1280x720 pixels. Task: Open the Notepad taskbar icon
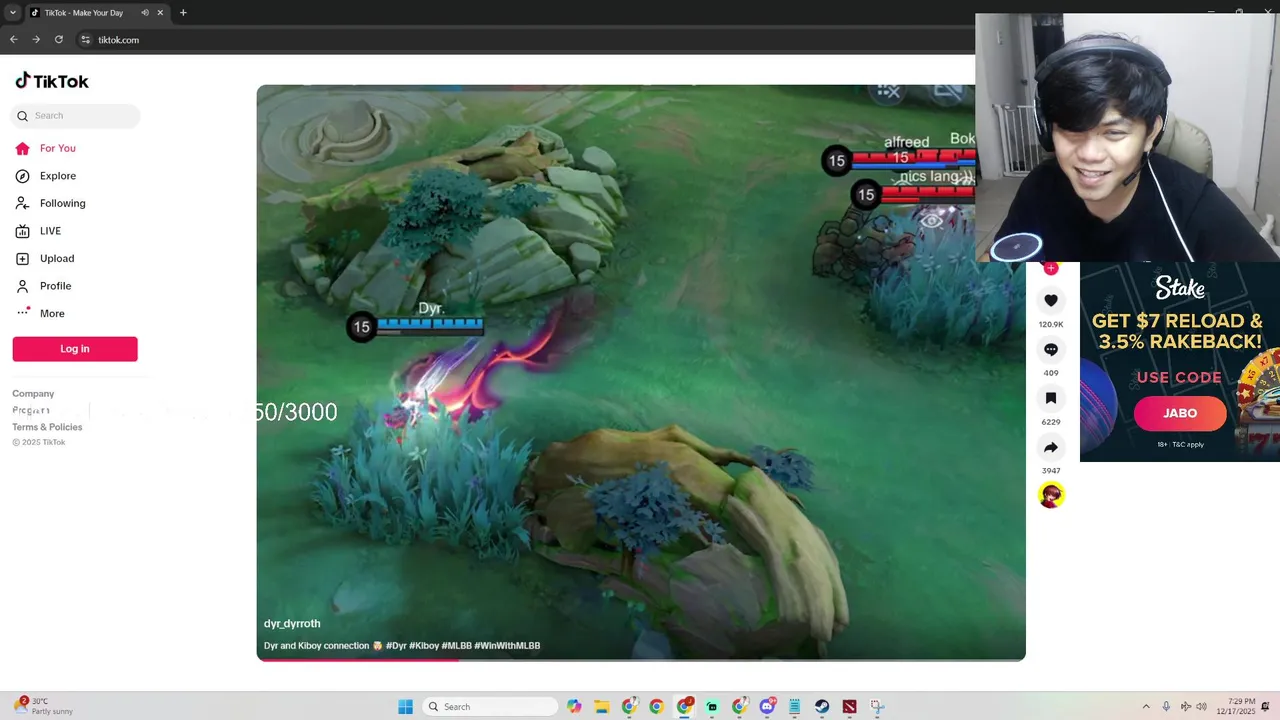794,707
